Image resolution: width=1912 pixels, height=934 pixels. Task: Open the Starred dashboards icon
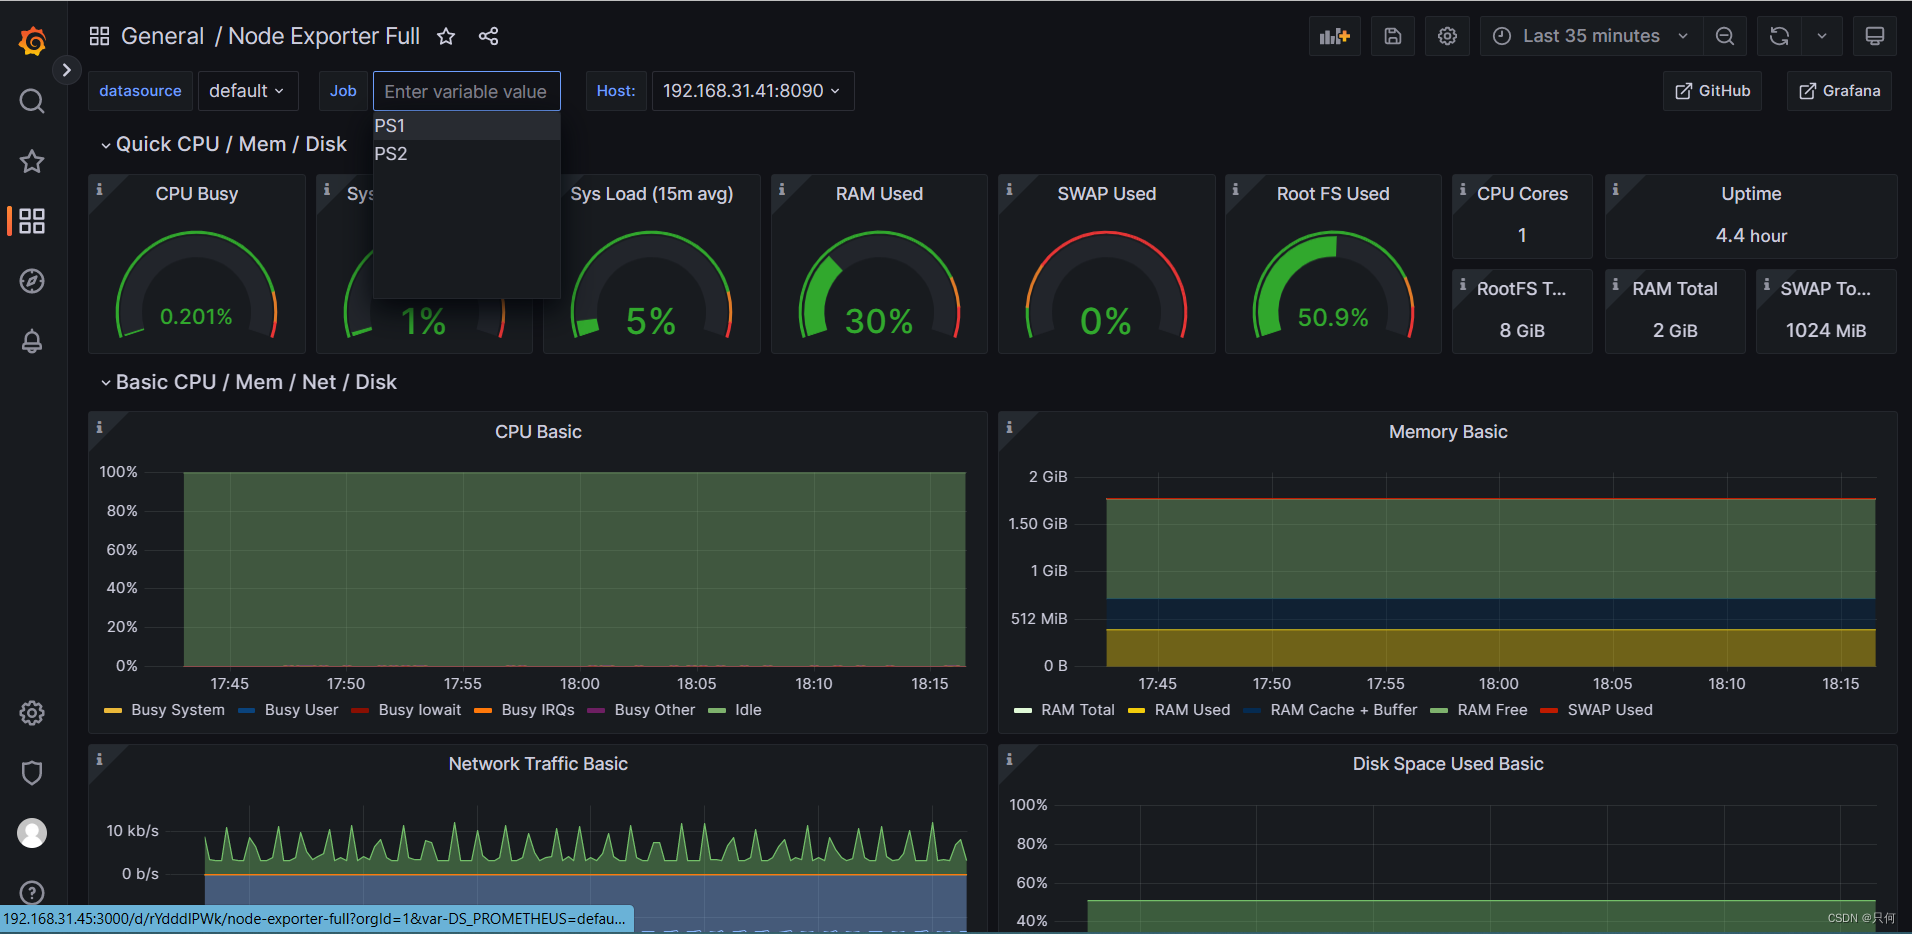coord(32,161)
